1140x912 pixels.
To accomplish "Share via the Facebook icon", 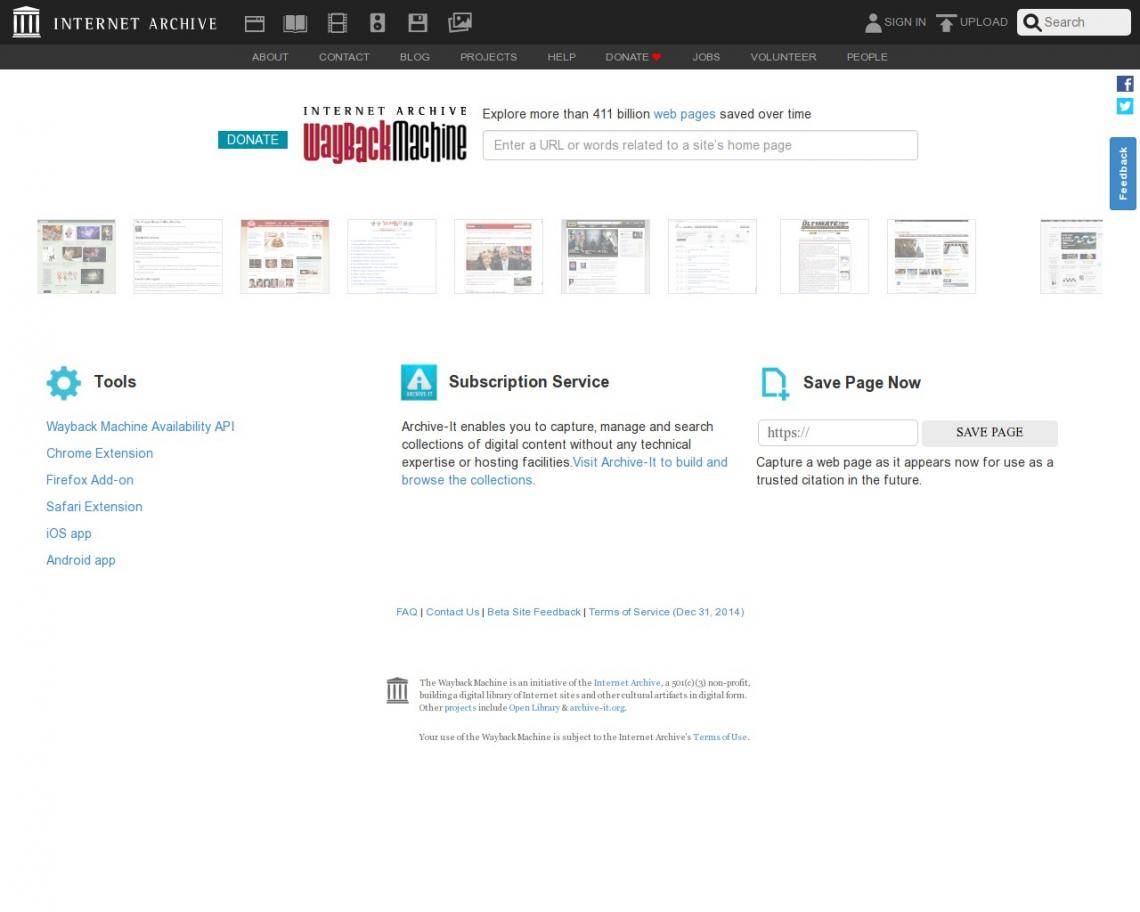I will (x=1125, y=84).
